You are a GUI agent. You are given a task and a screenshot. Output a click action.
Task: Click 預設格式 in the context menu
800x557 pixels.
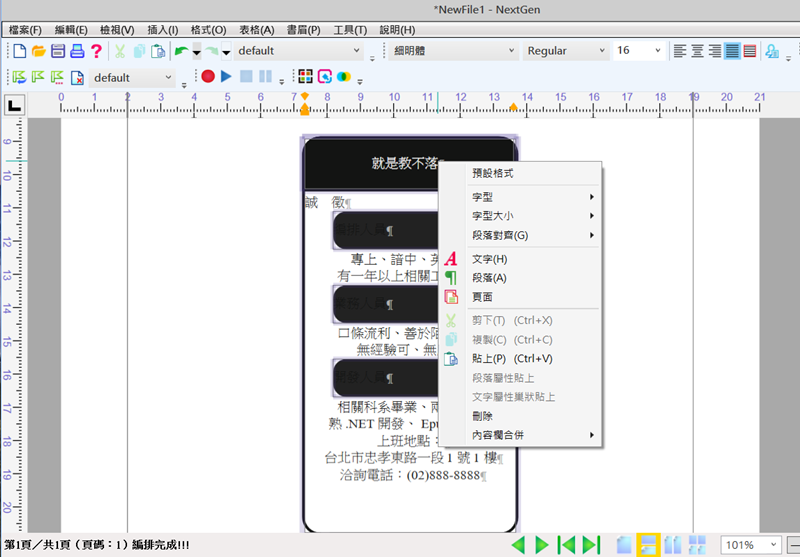[492, 173]
